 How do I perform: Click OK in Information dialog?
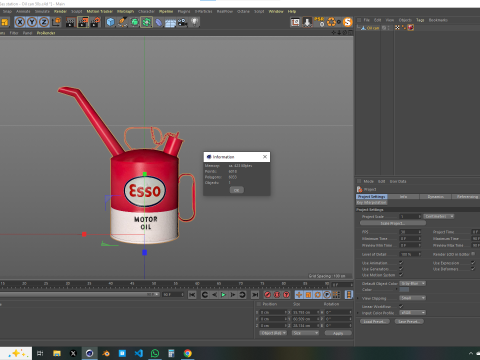[x=237, y=190]
